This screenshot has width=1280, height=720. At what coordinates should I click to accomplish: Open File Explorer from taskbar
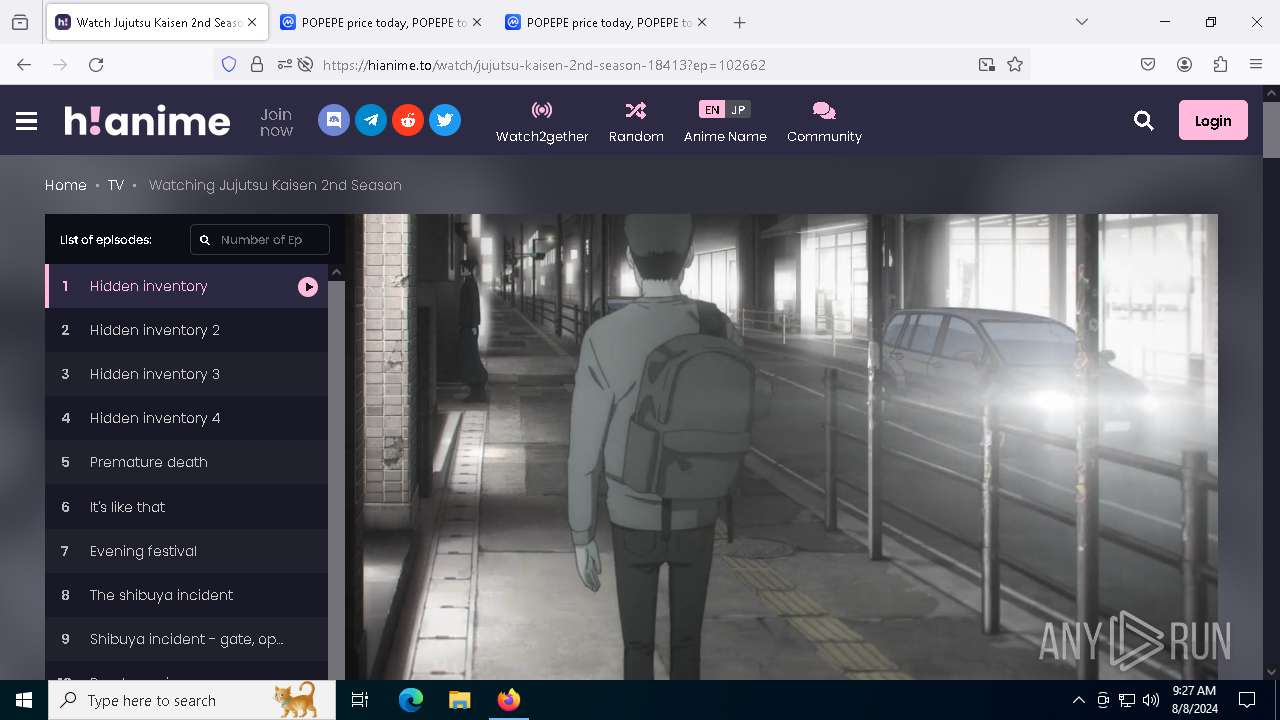(x=459, y=700)
